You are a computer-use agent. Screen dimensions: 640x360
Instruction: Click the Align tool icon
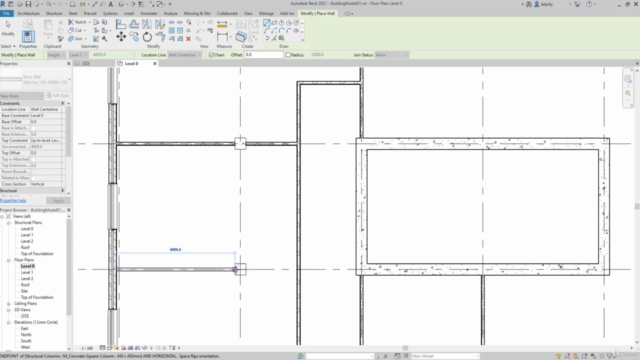pos(121,24)
